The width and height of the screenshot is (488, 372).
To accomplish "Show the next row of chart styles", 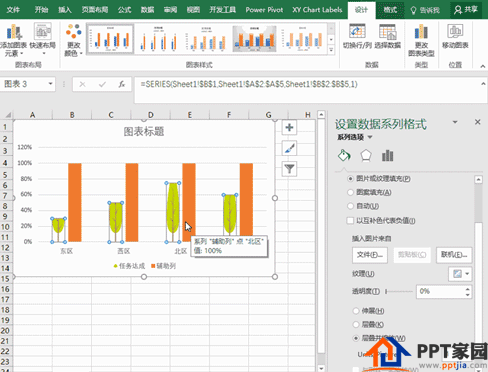I will [x=331, y=39].
